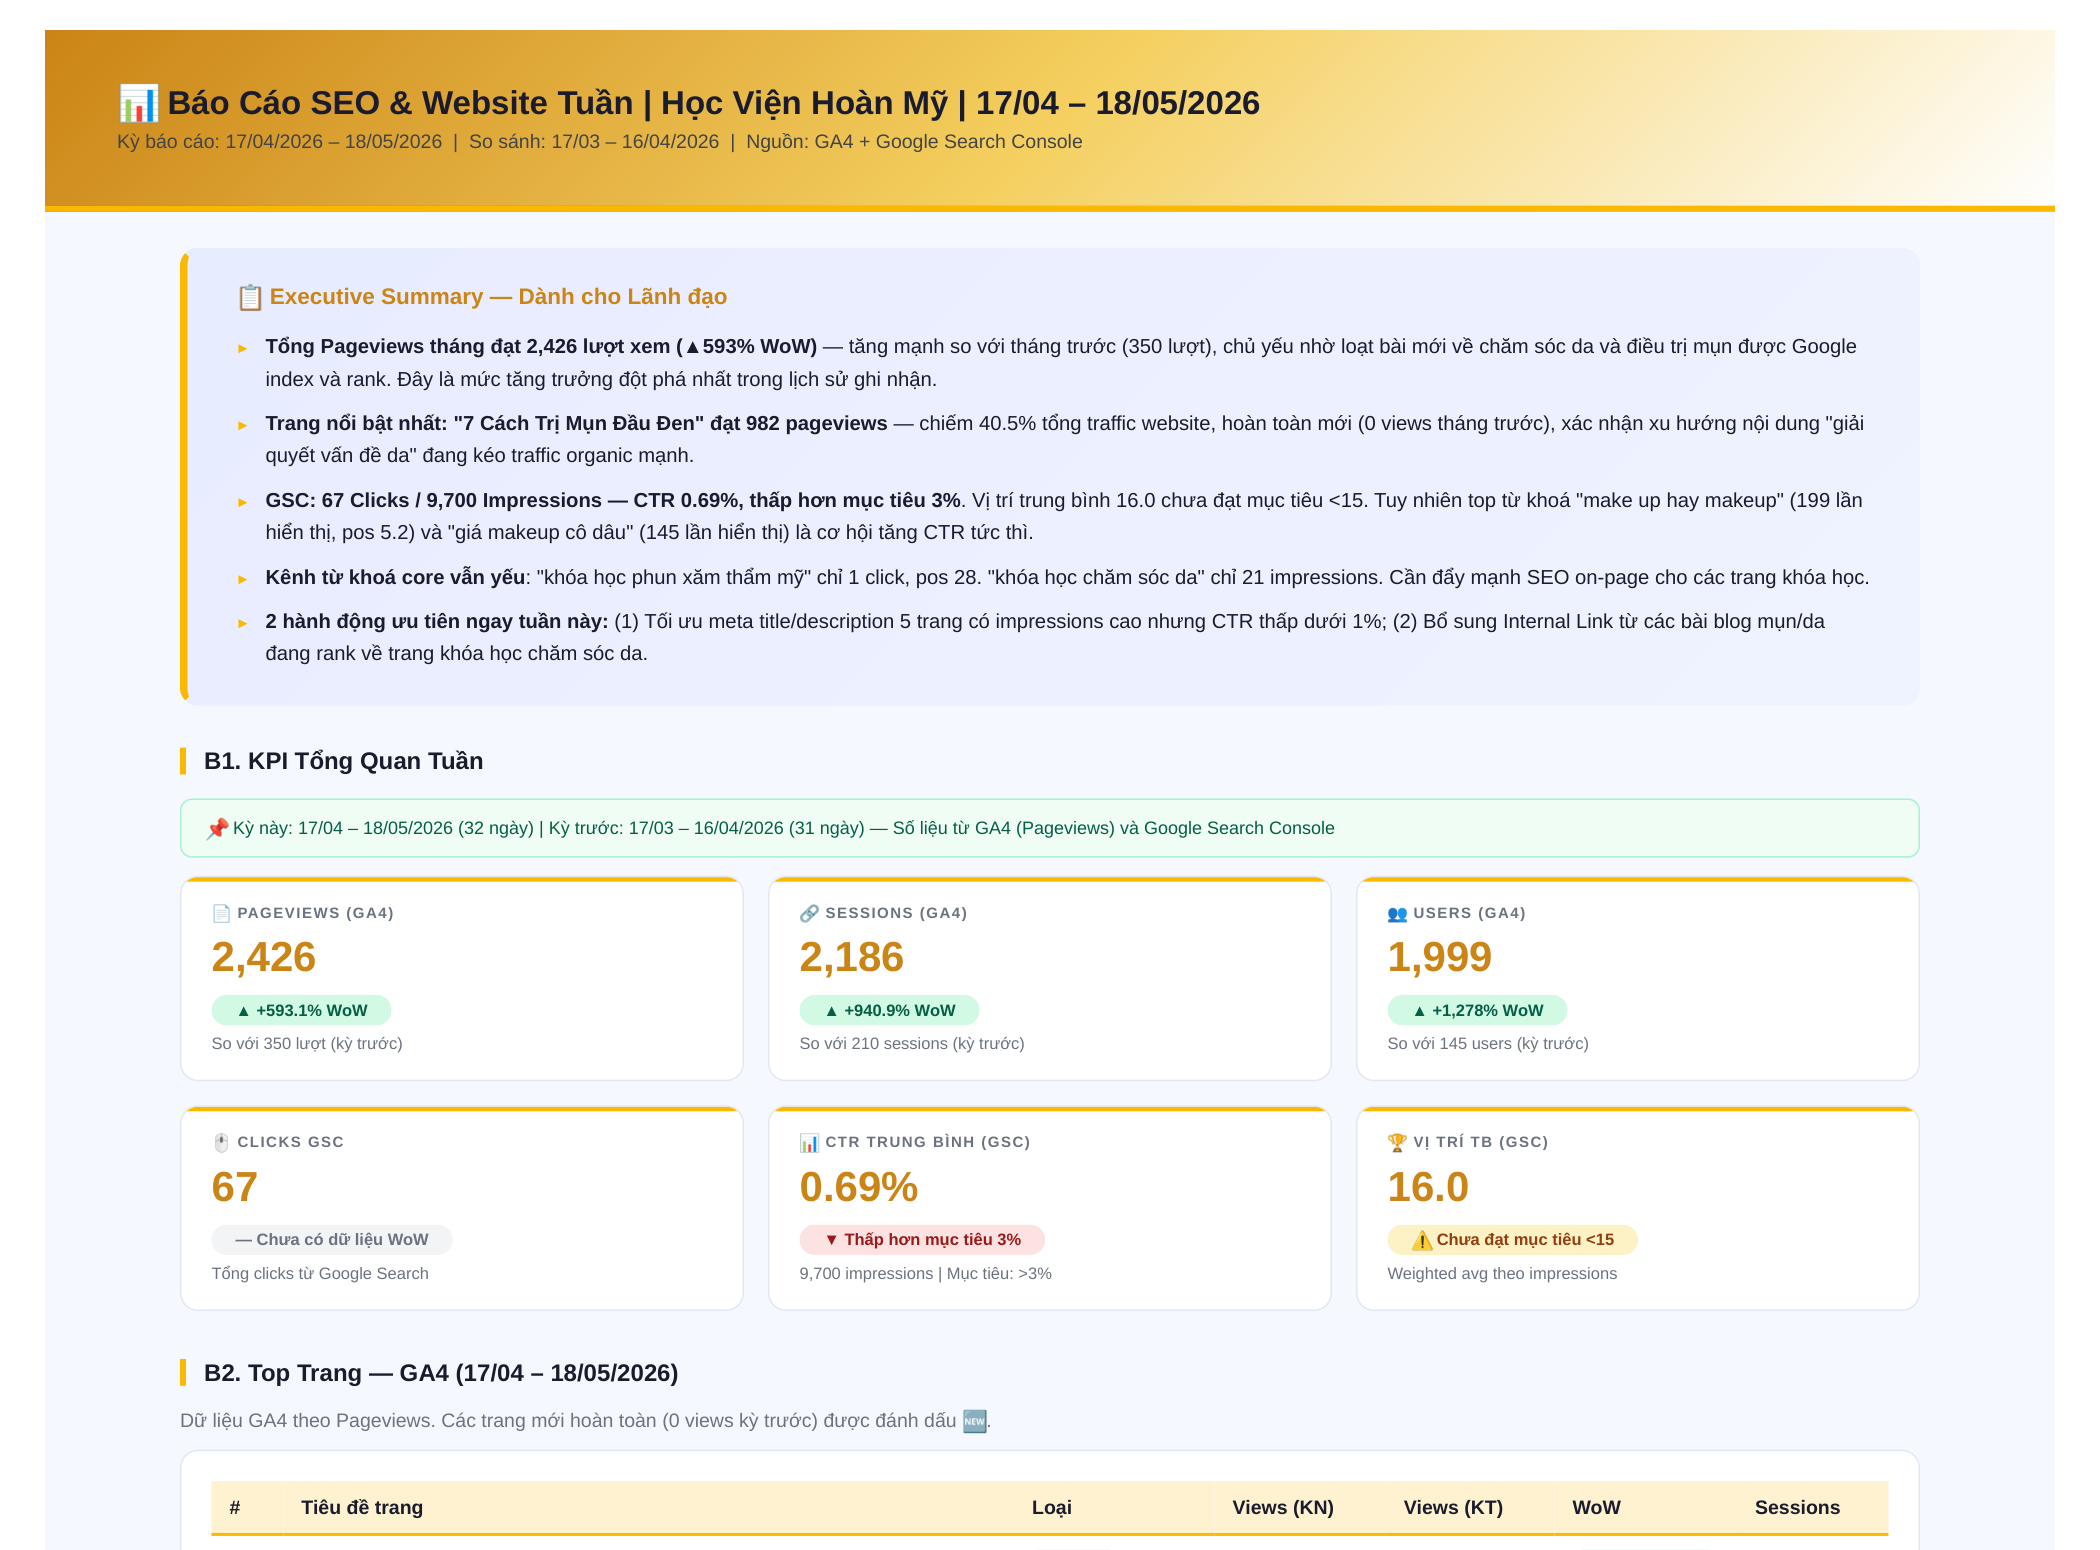Click the warning icon in Chưa đạt mục tiêu badge
This screenshot has height=1550, width=2100.
(1422, 1240)
